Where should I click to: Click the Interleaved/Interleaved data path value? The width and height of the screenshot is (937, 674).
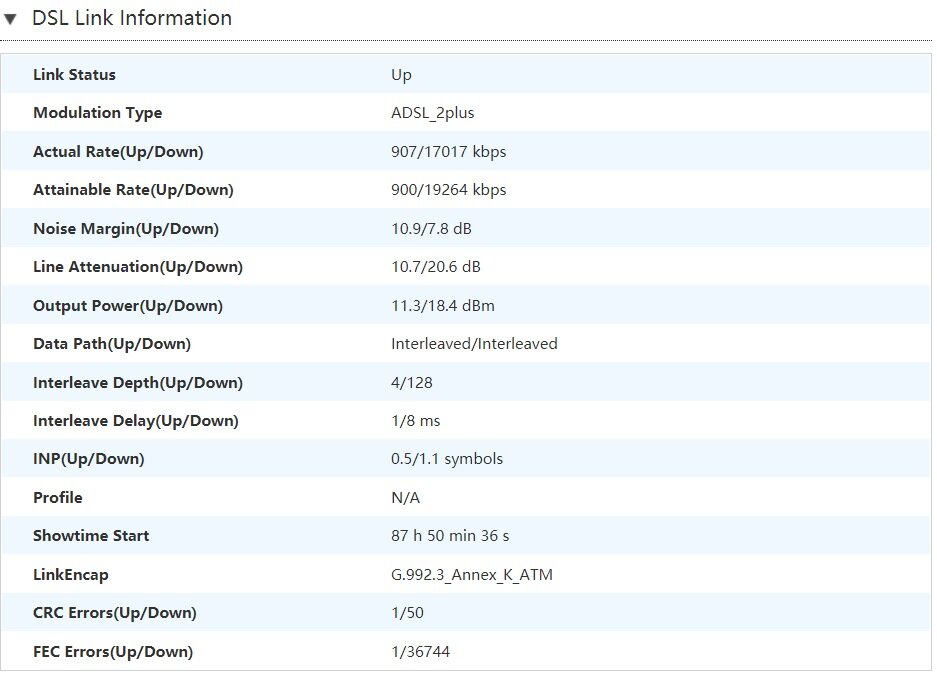474,344
